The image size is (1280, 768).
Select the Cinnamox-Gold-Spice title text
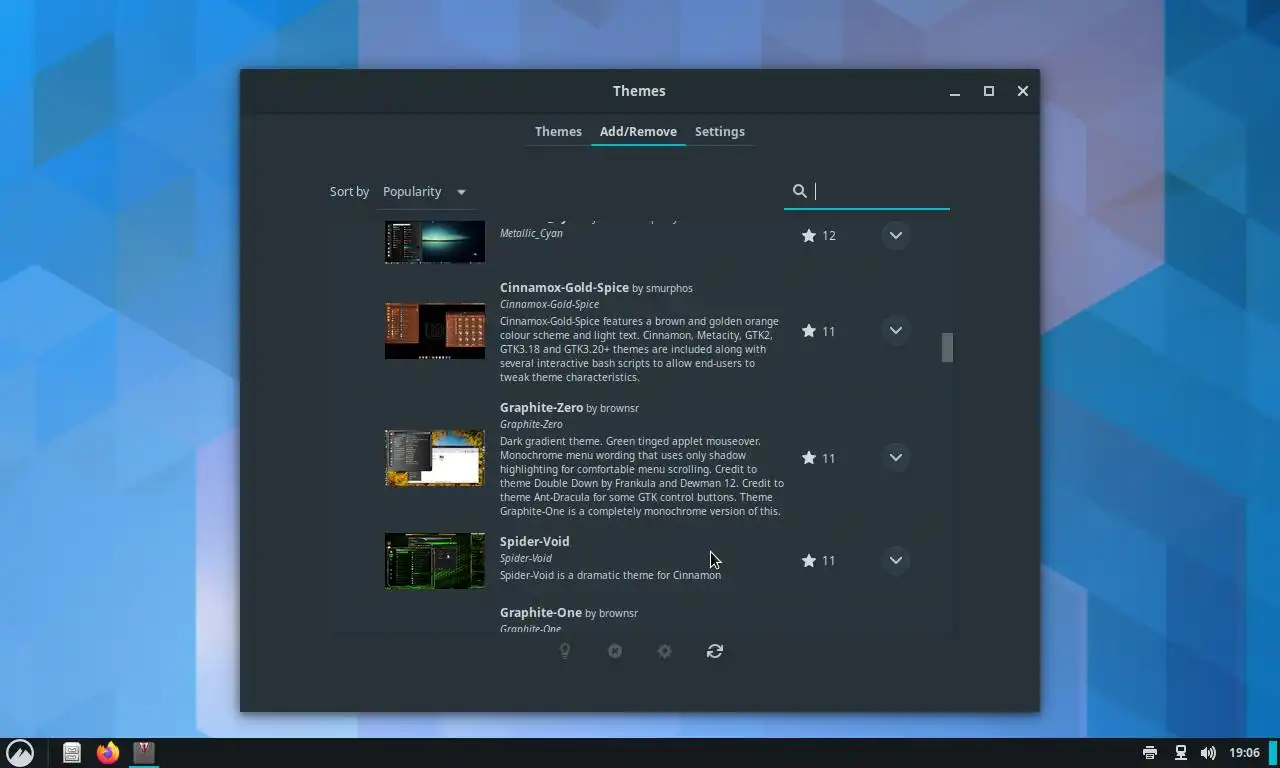click(x=564, y=288)
